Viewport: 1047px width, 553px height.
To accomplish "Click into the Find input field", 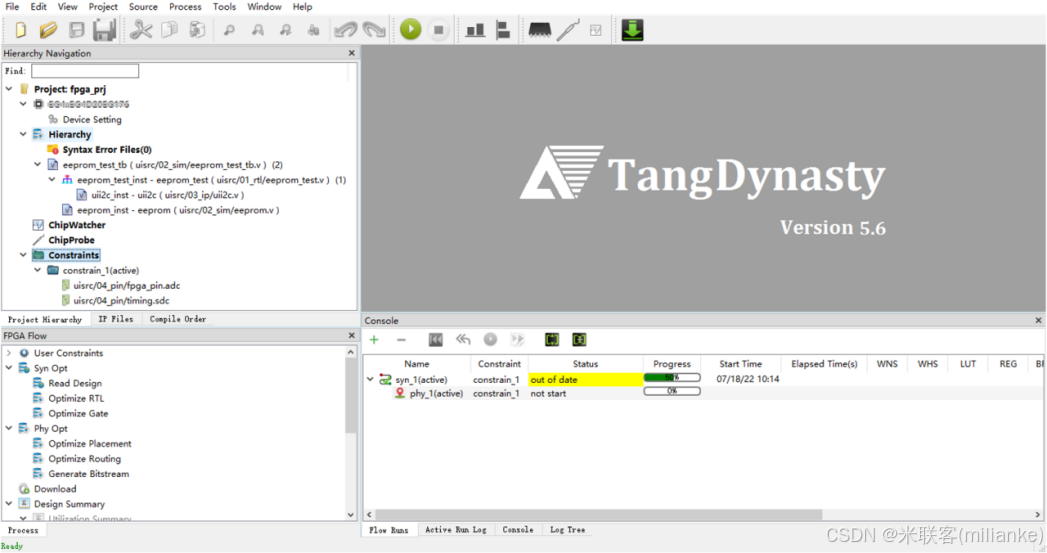I will coord(85,71).
